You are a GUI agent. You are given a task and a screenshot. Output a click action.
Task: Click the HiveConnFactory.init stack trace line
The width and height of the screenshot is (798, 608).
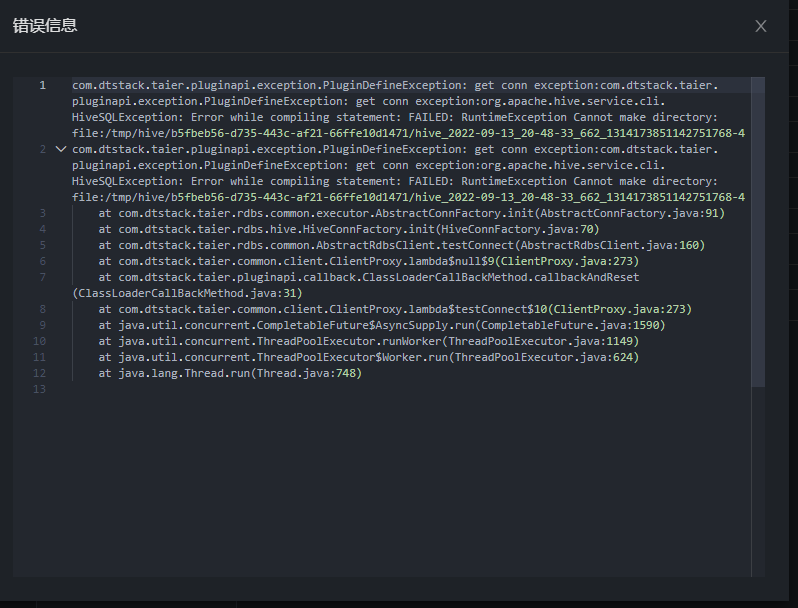click(x=349, y=229)
